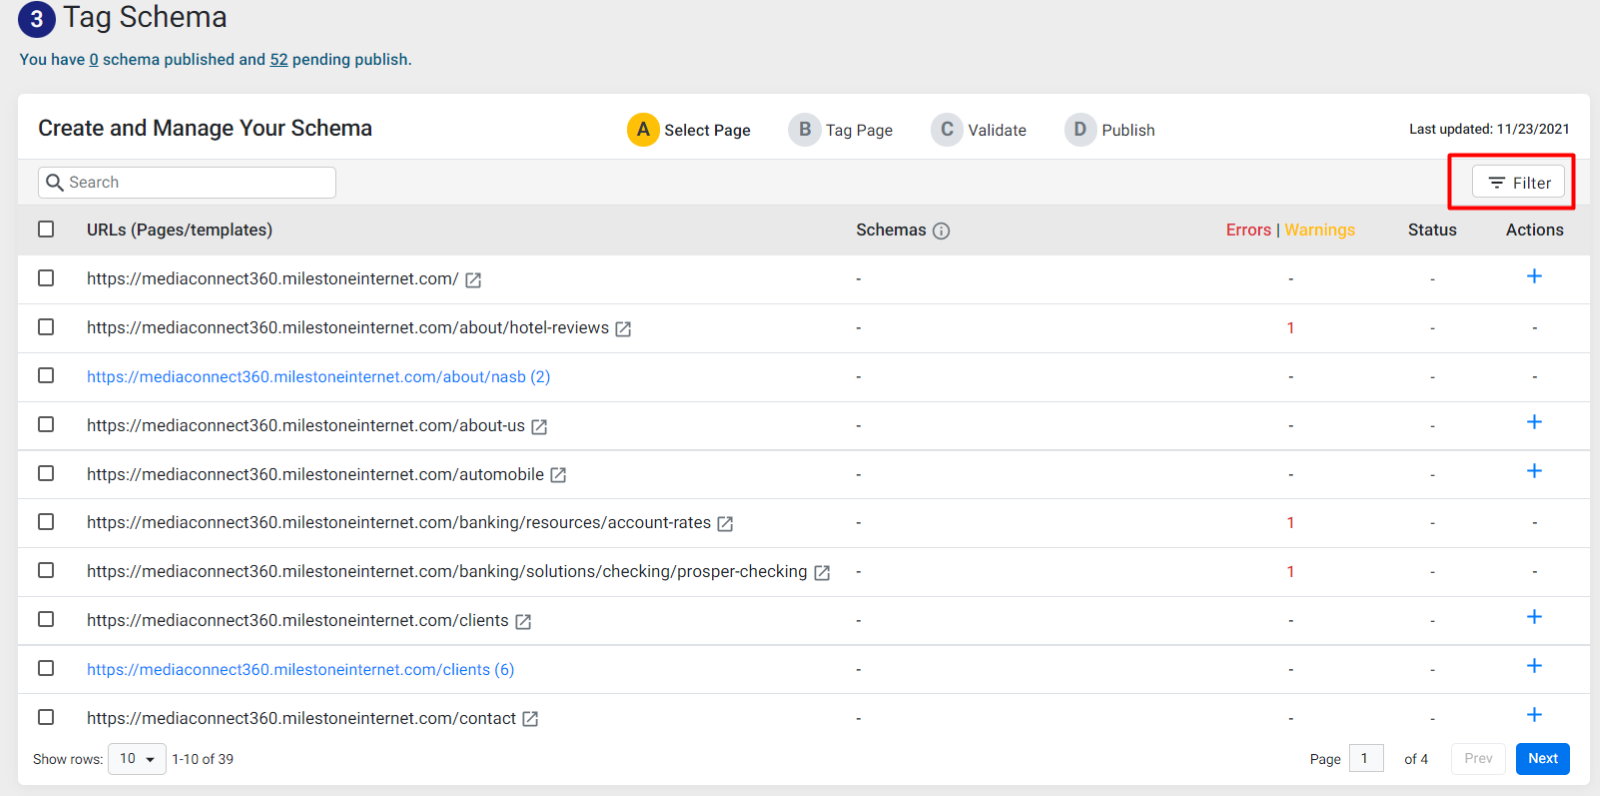Click the search magnifier icon
Image resolution: width=1600 pixels, height=796 pixels.
(x=55, y=182)
